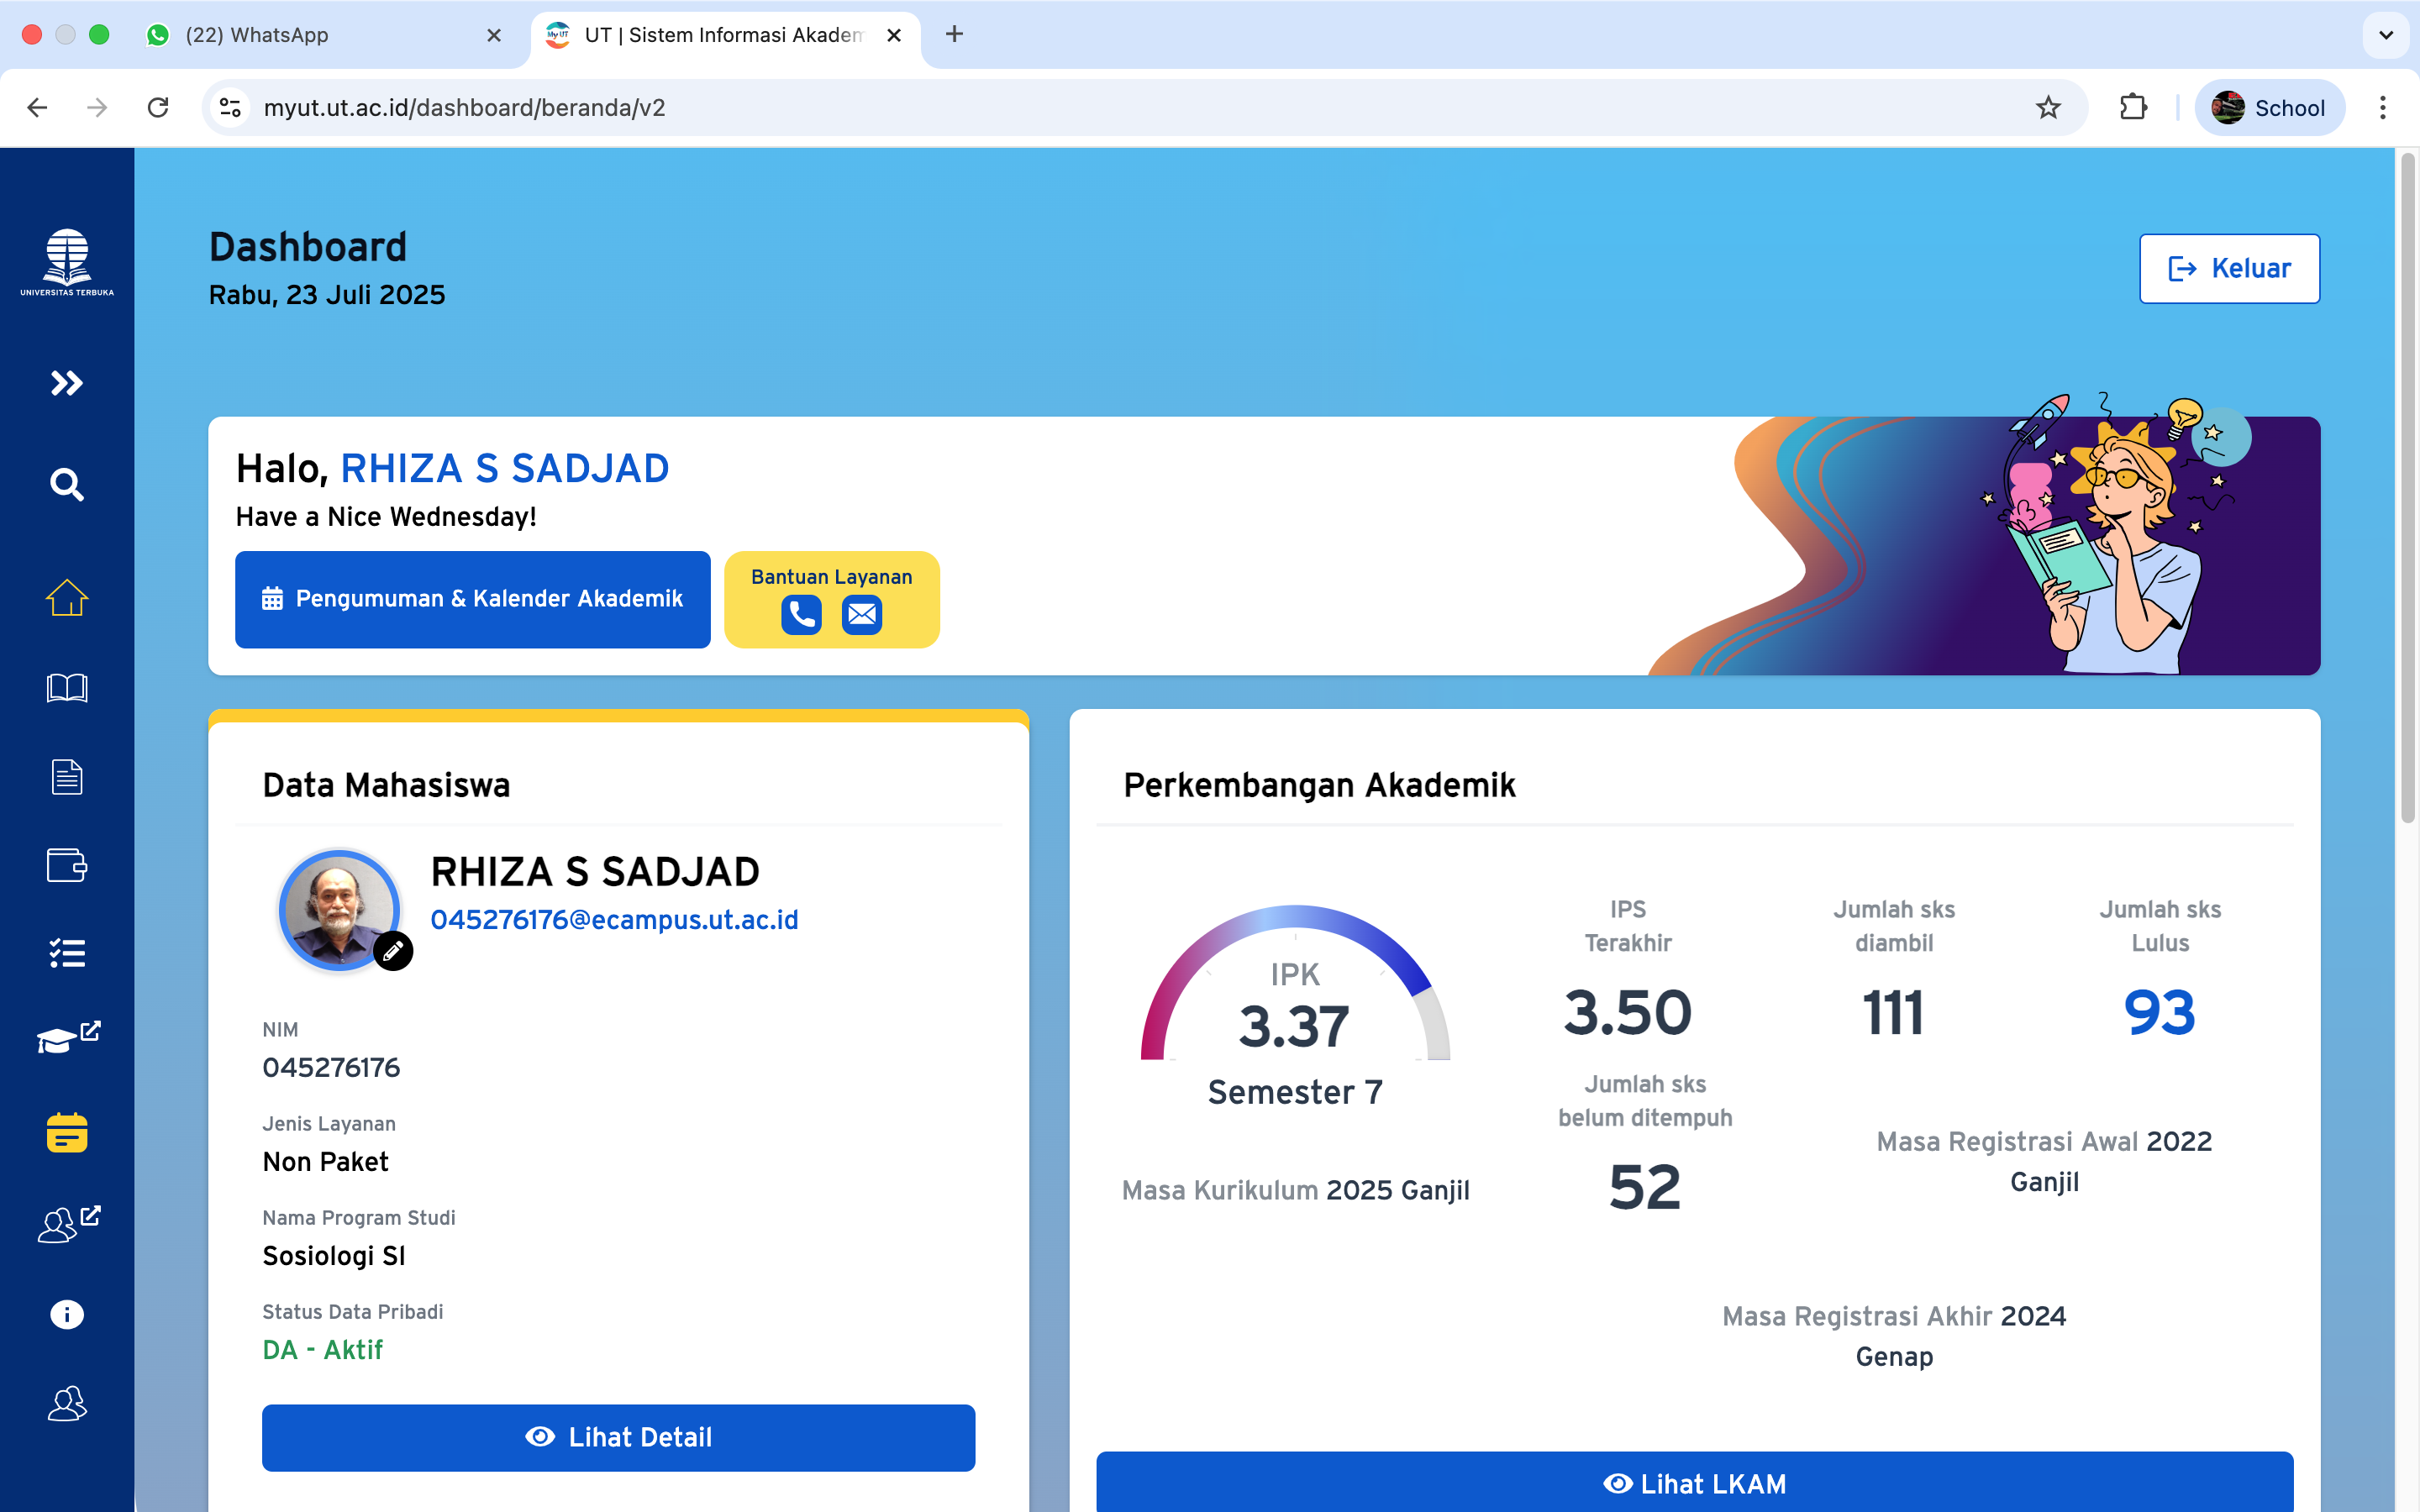
Task: Click IPS Terakhir value 3.50
Action: point(1627,1012)
